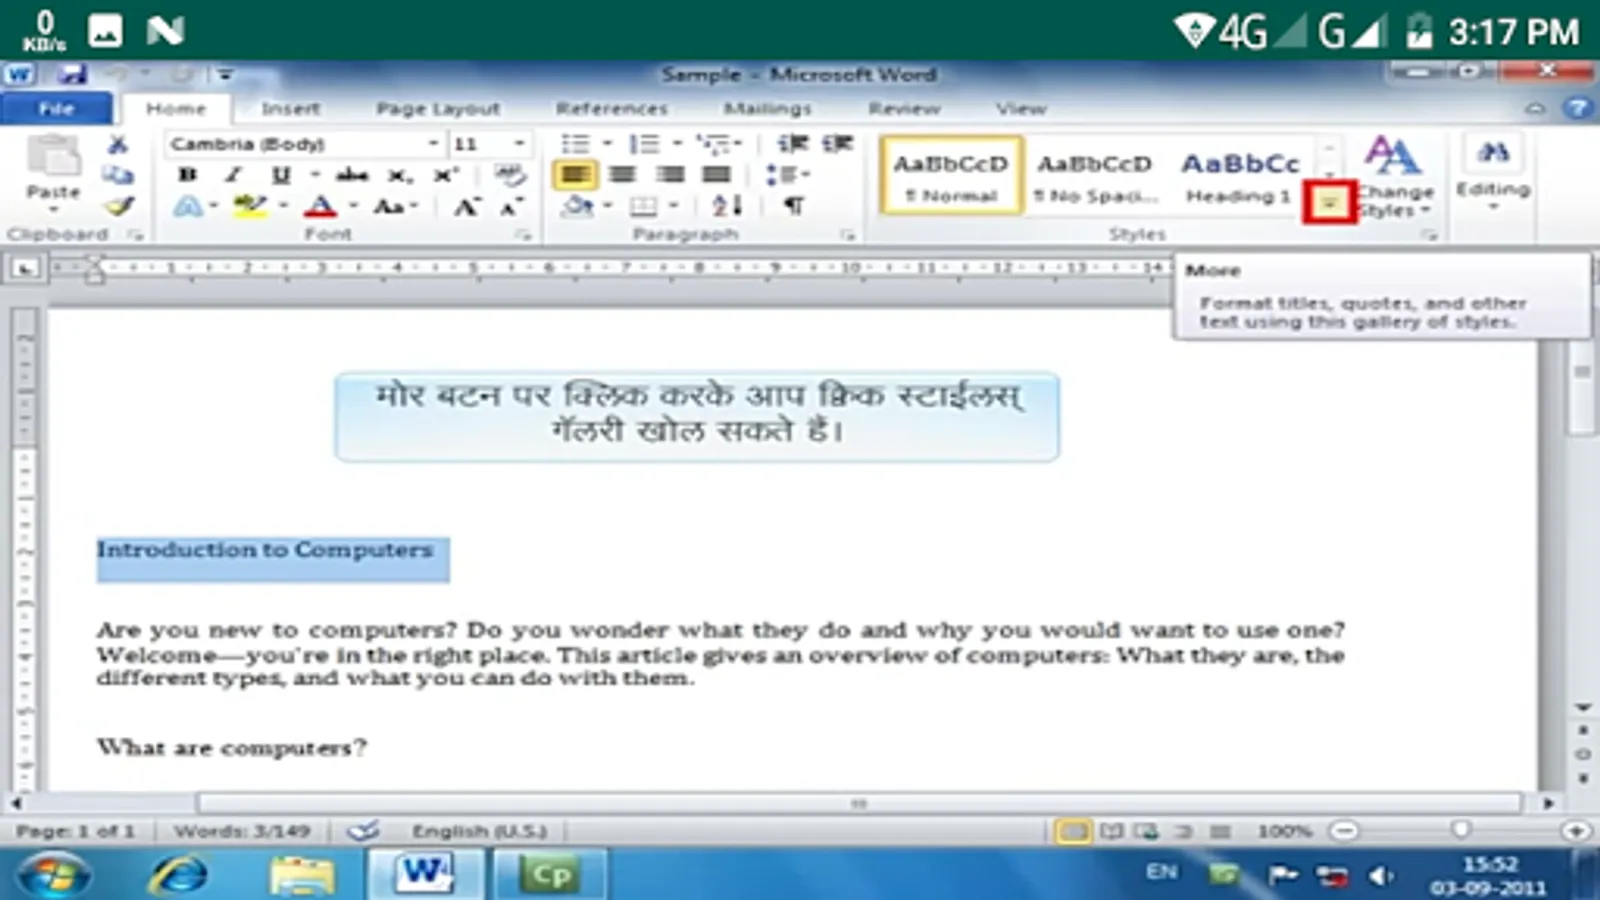Screen dimensions: 1600x900
Task: Select the Format Painter brush
Action: click(x=119, y=205)
